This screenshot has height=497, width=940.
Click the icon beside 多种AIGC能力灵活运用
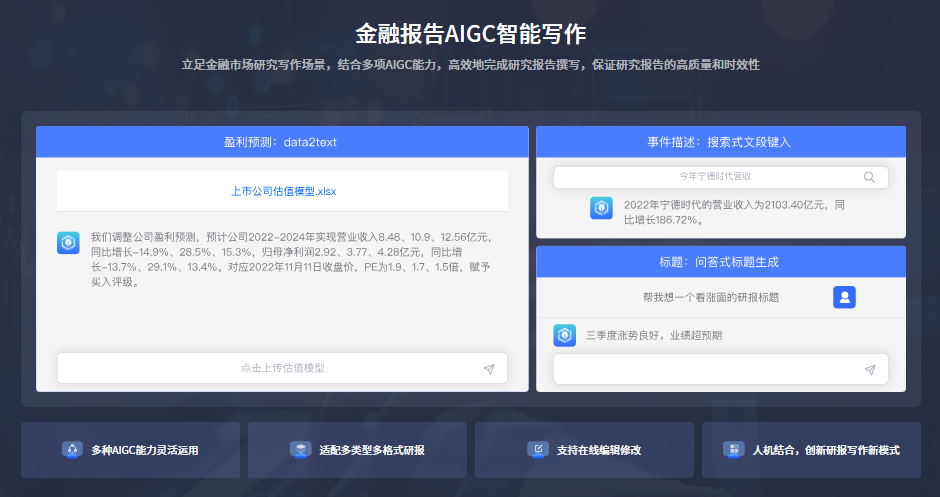click(x=73, y=450)
